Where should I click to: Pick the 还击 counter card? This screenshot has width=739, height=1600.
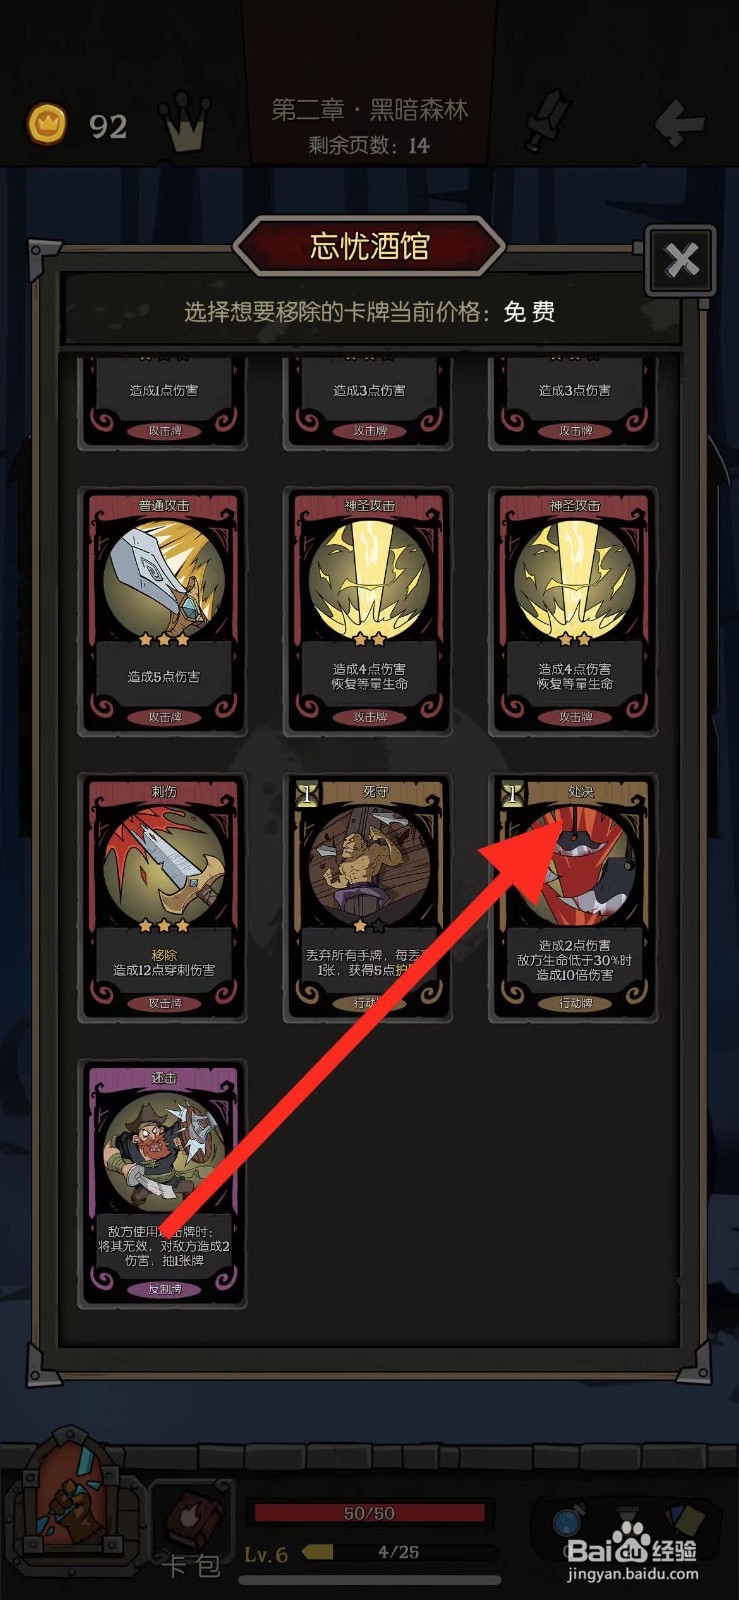click(164, 1183)
